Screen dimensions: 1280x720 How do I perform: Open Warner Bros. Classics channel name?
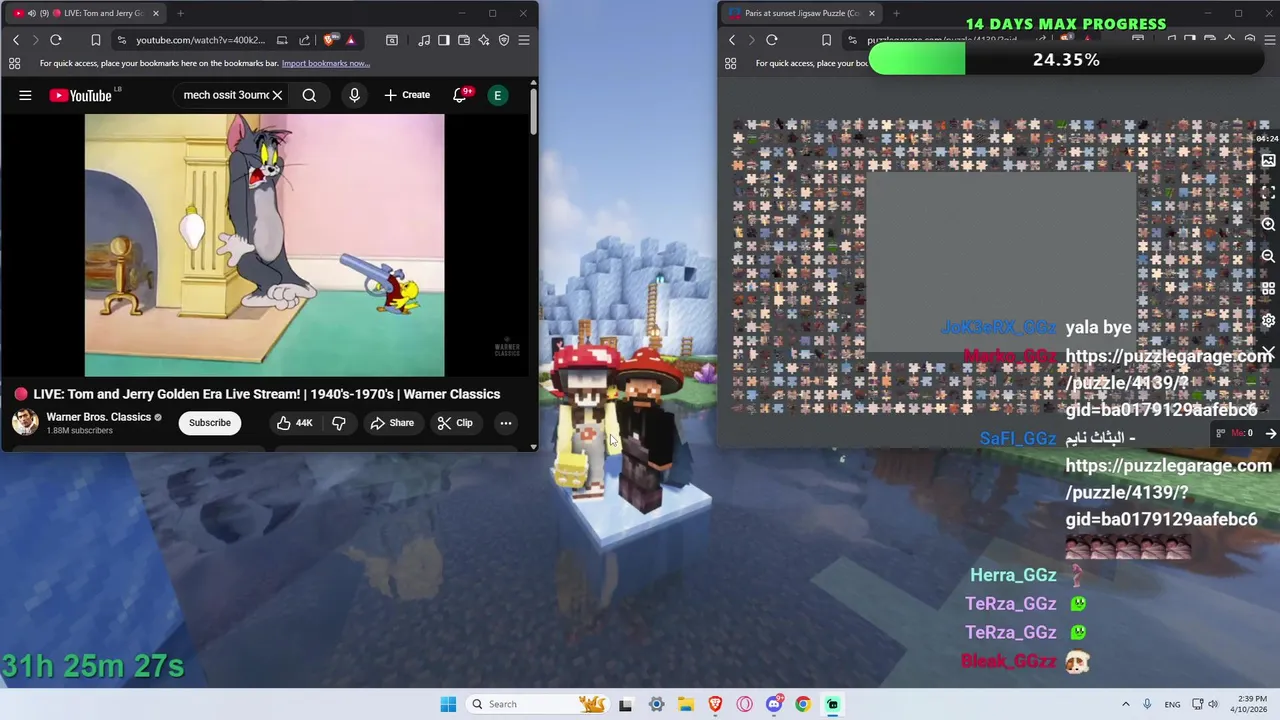pyautogui.click(x=98, y=417)
